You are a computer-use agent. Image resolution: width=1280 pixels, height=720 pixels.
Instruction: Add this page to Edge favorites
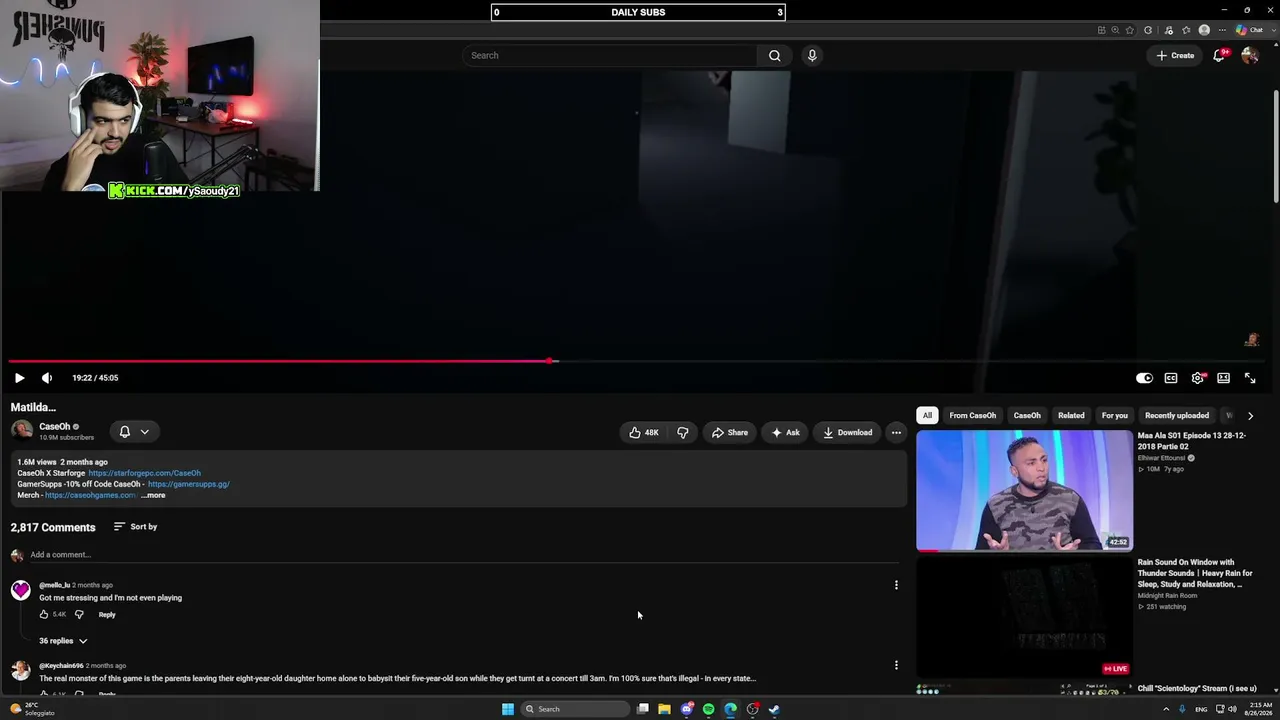[1130, 30]
